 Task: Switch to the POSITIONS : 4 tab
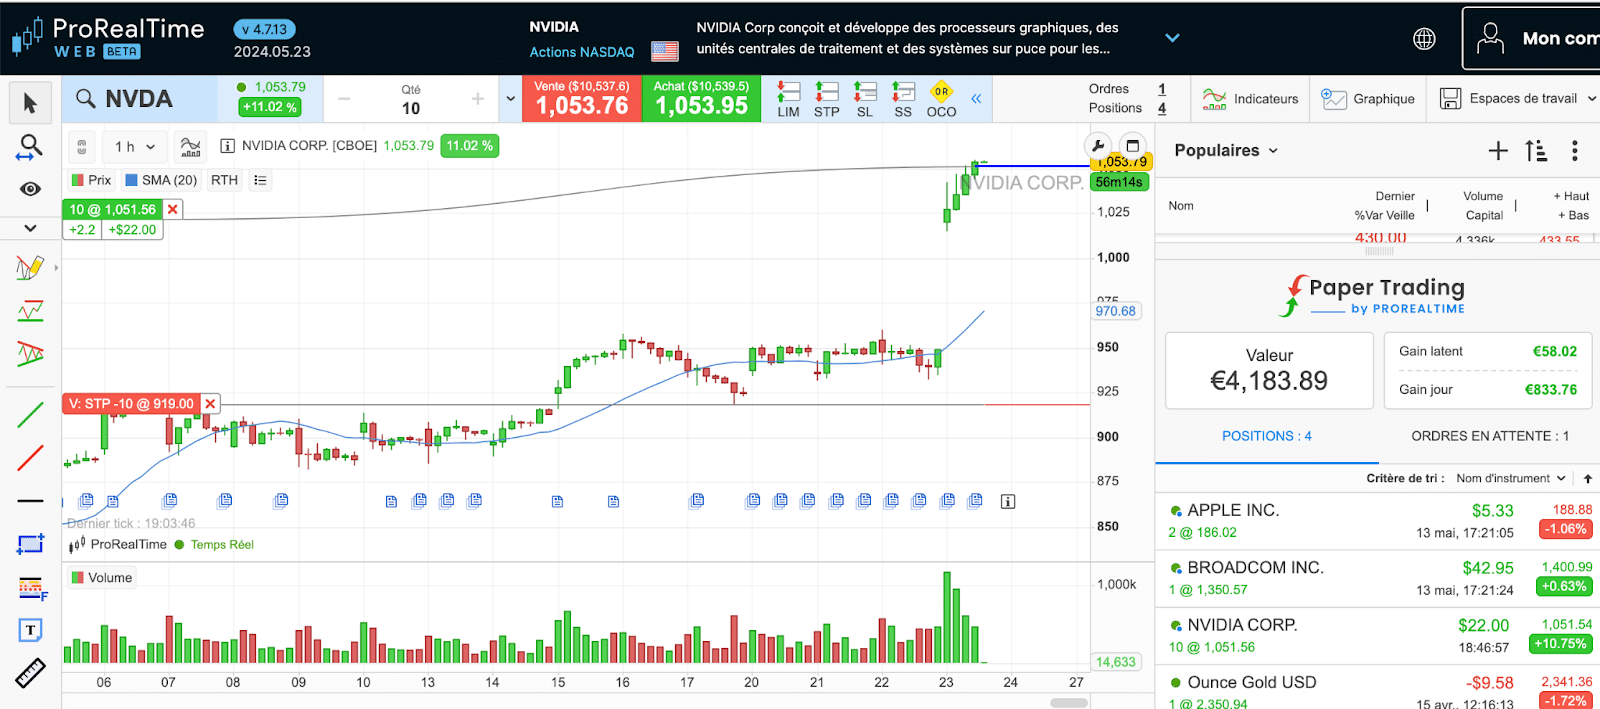pos(1267,436)
